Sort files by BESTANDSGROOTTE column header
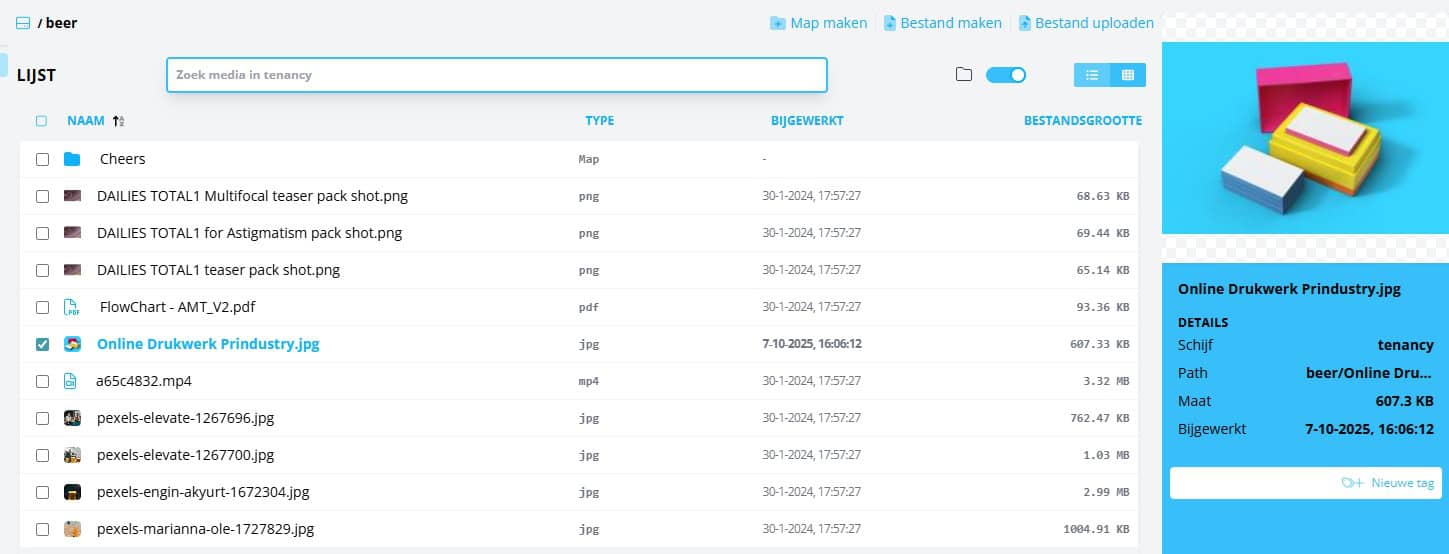1449x554 pixels. pyautogui.click(x=1082, y=121)
